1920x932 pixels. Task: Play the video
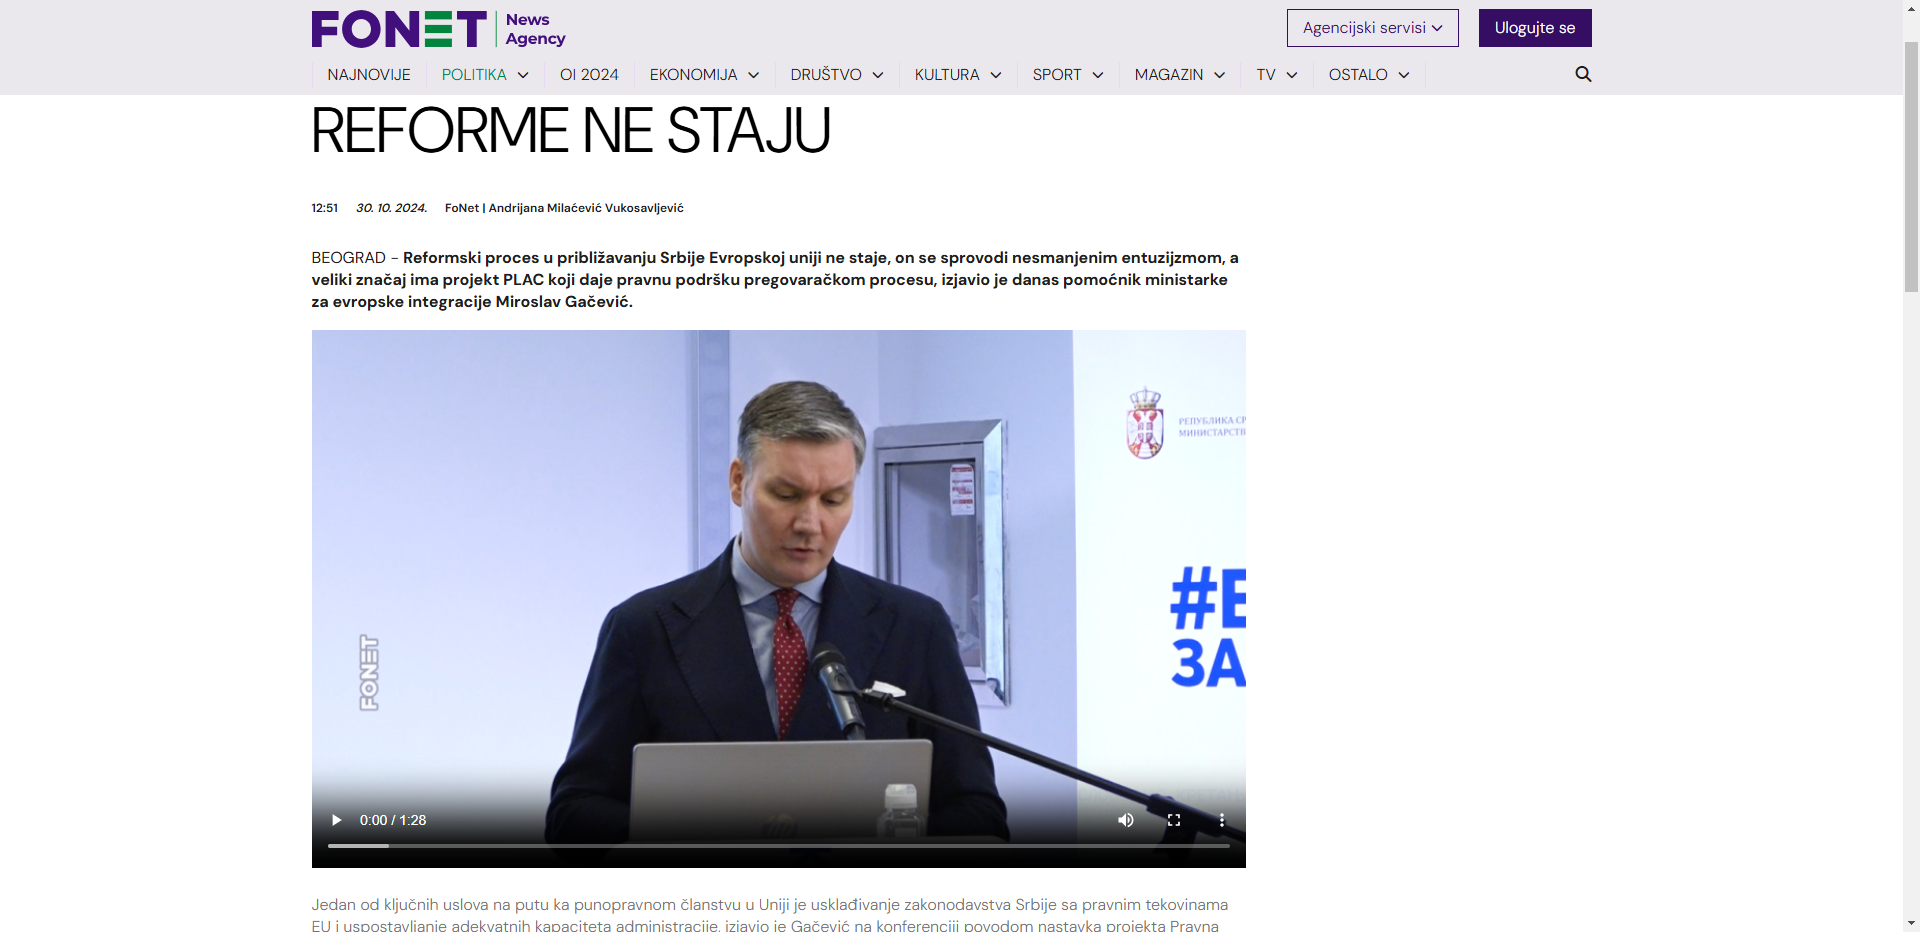(x=337, y=820)
